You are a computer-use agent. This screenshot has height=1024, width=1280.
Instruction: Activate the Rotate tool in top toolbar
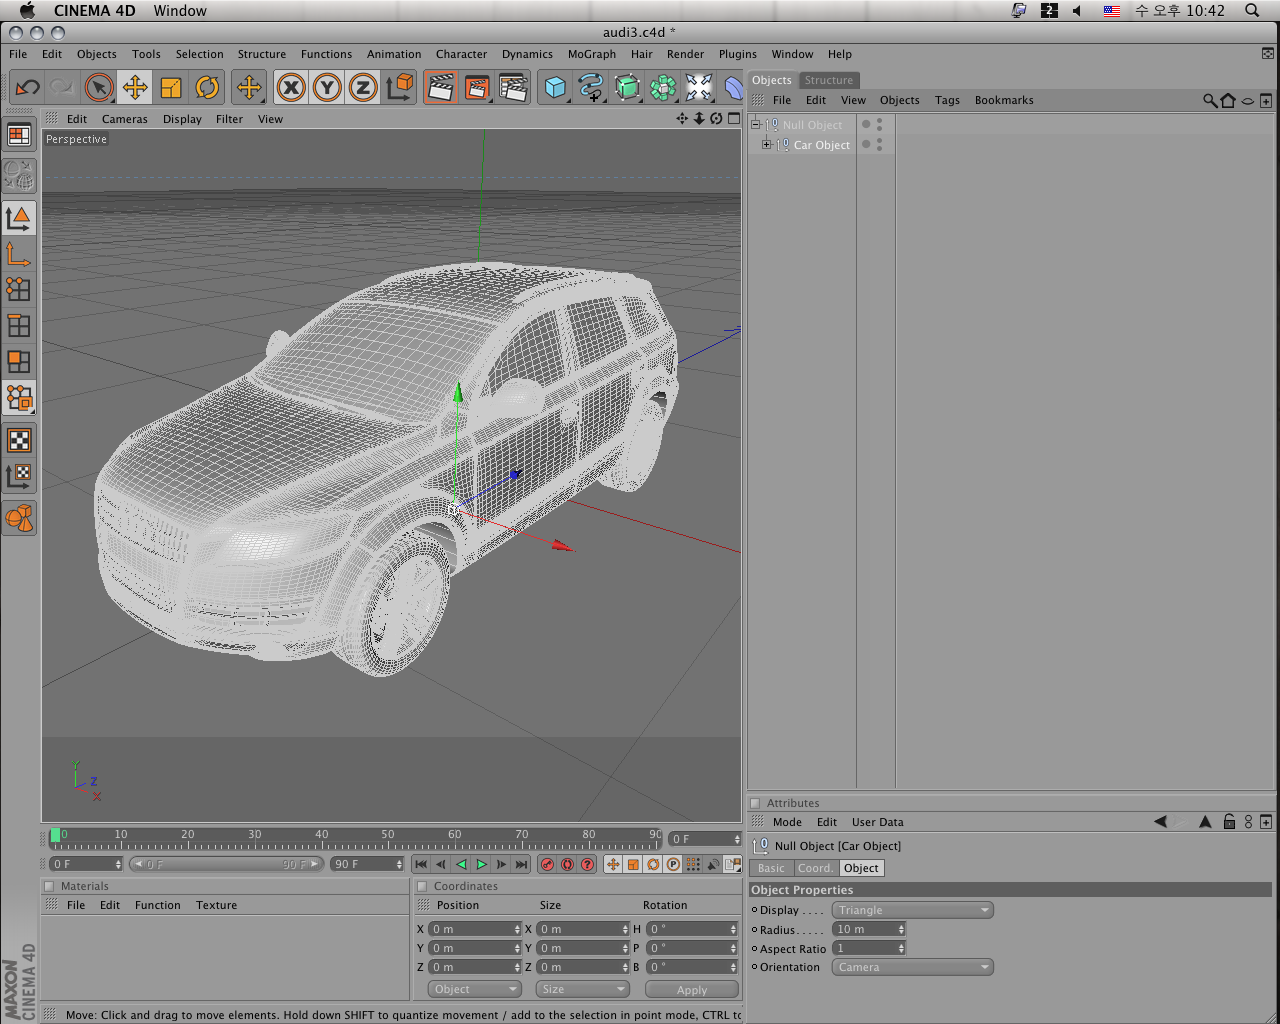tap(207, 88)
